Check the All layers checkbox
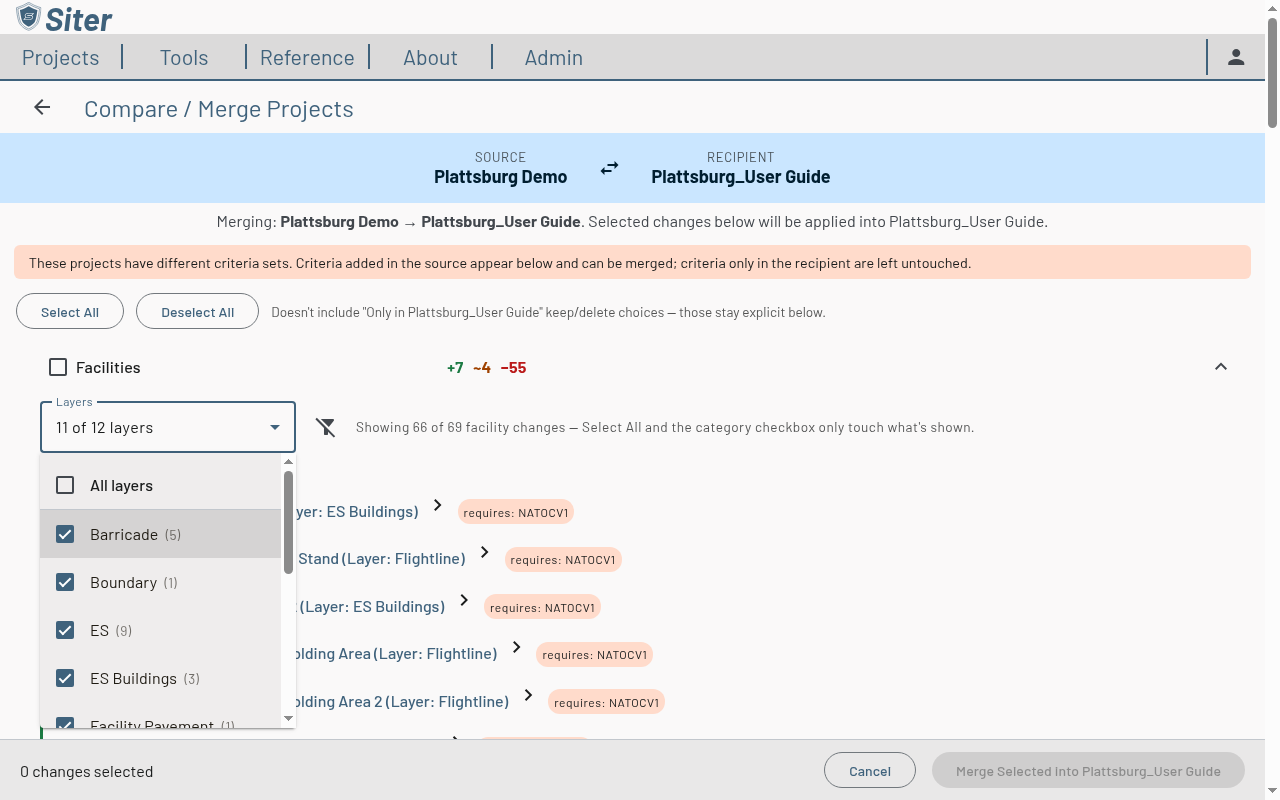Image resolution: width=1280 pixels, height=800 pixels. [65, 485]
